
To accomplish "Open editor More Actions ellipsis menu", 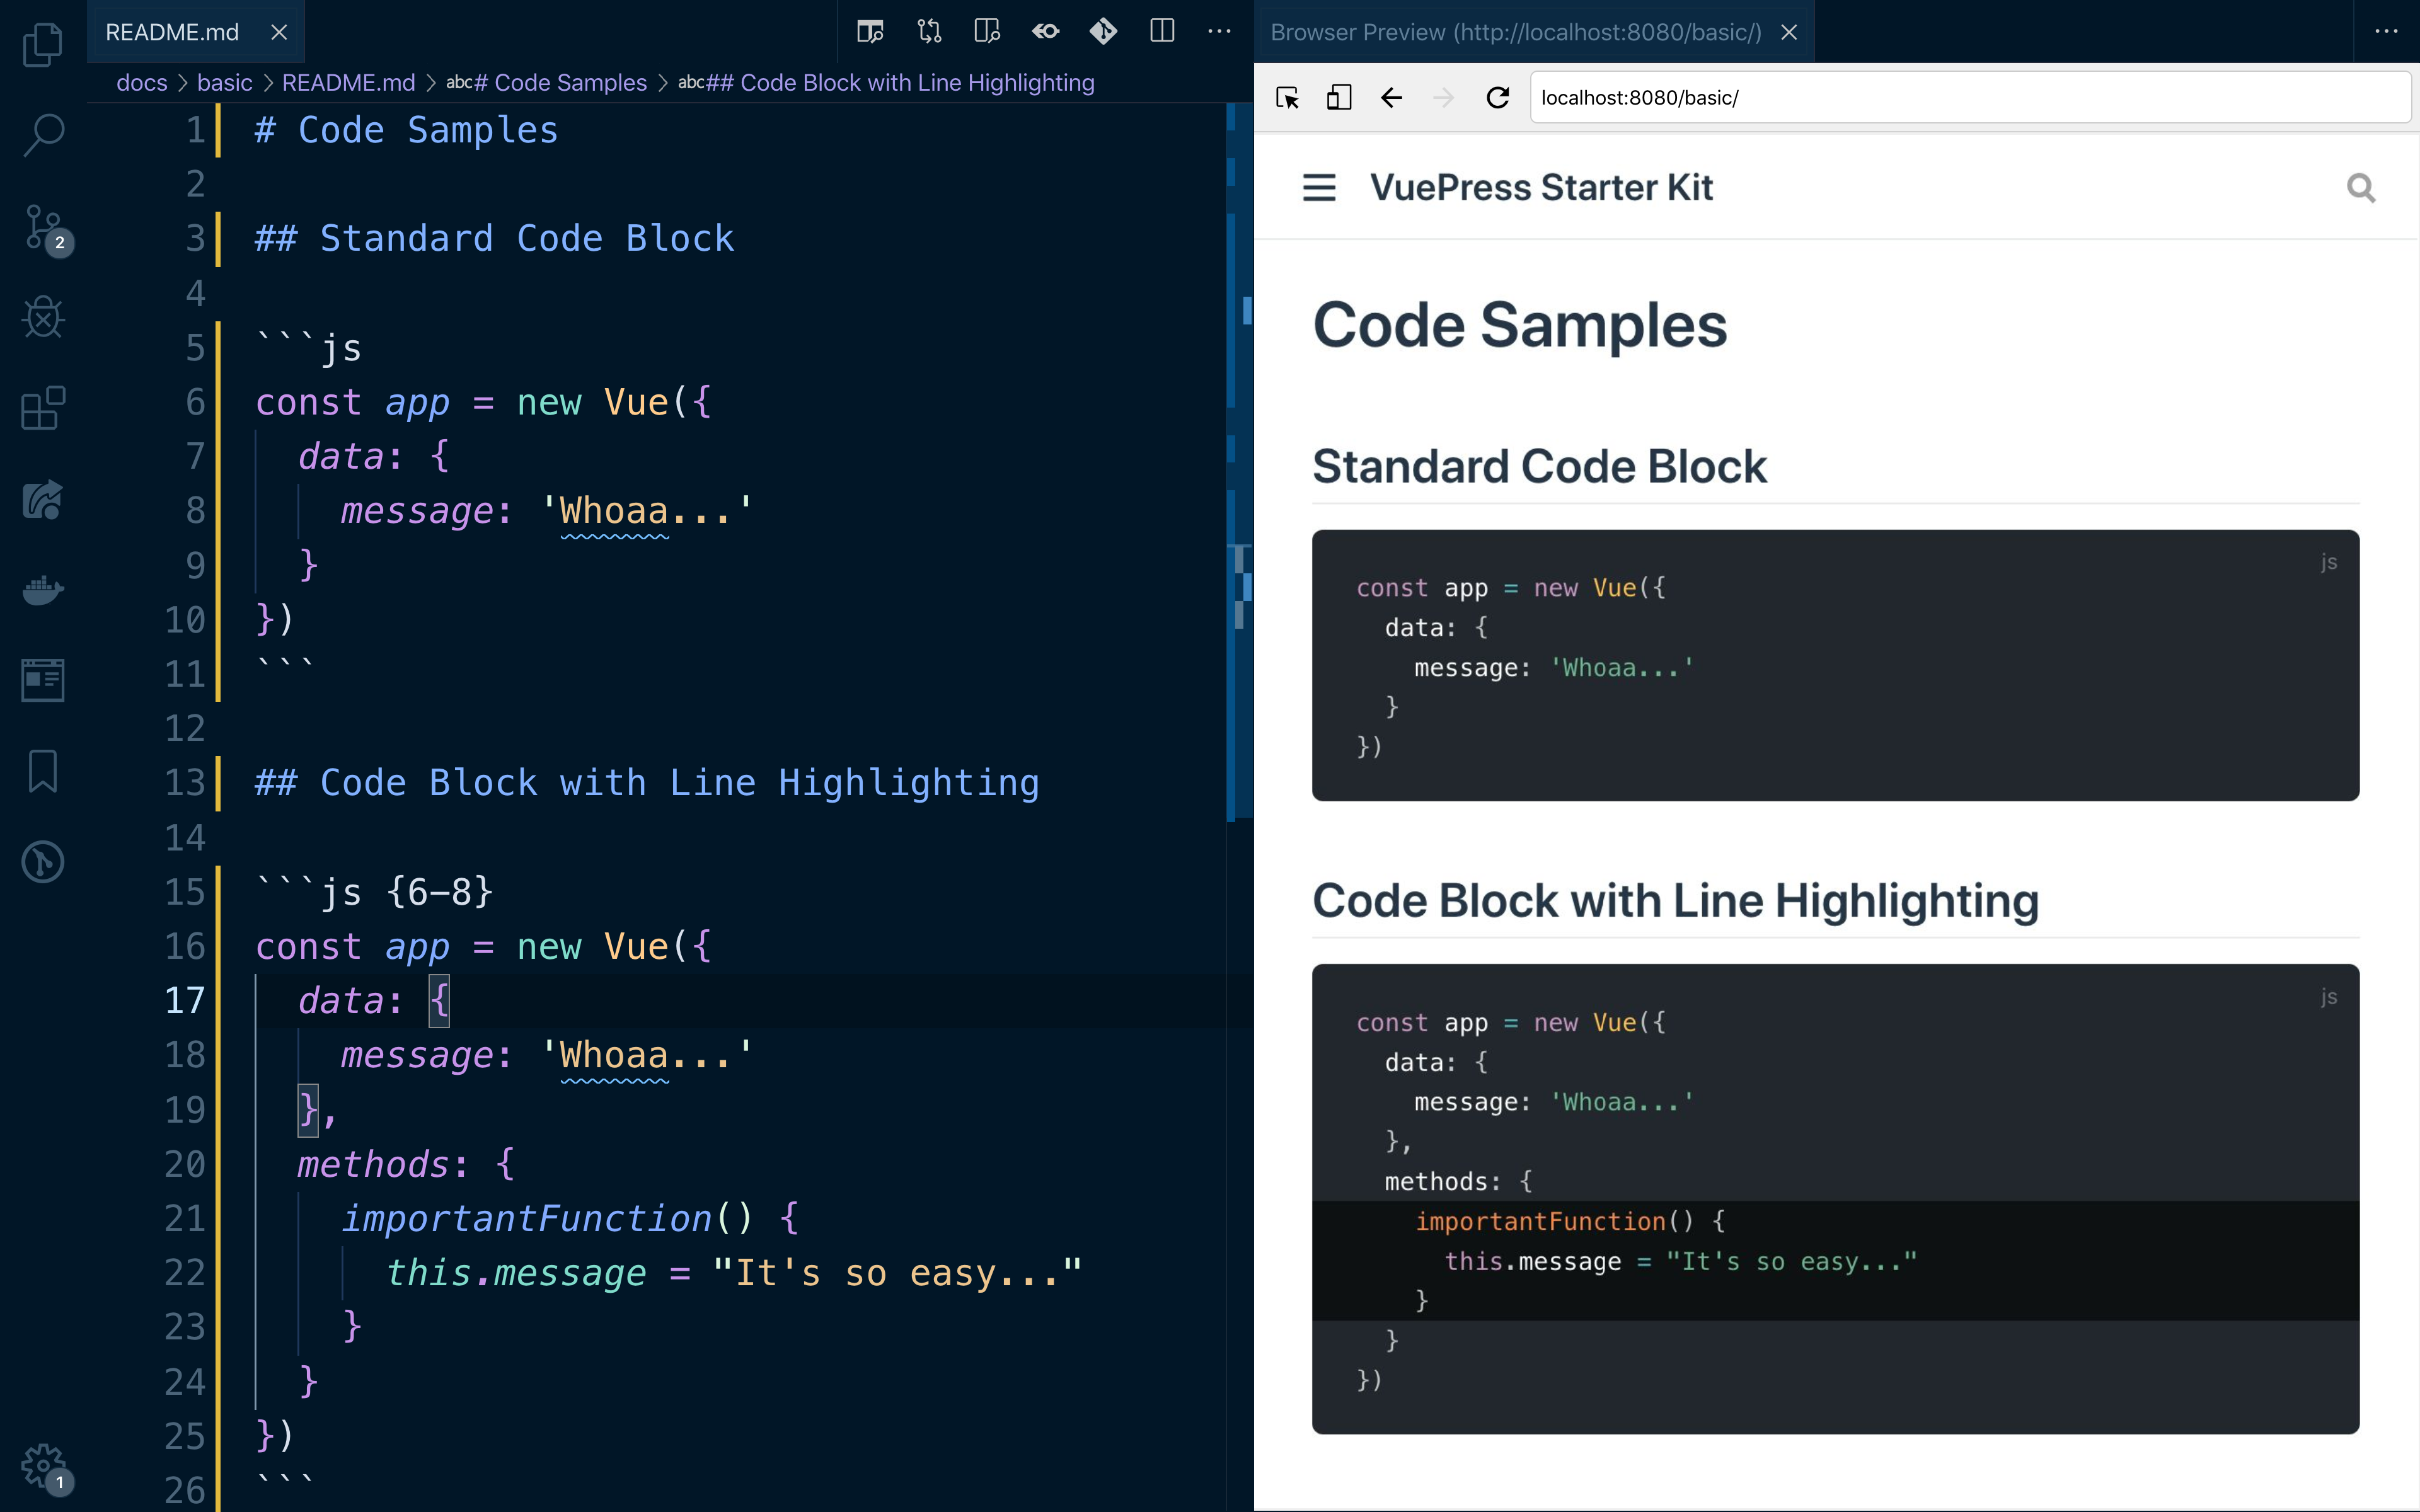I will coord(1219,32).
